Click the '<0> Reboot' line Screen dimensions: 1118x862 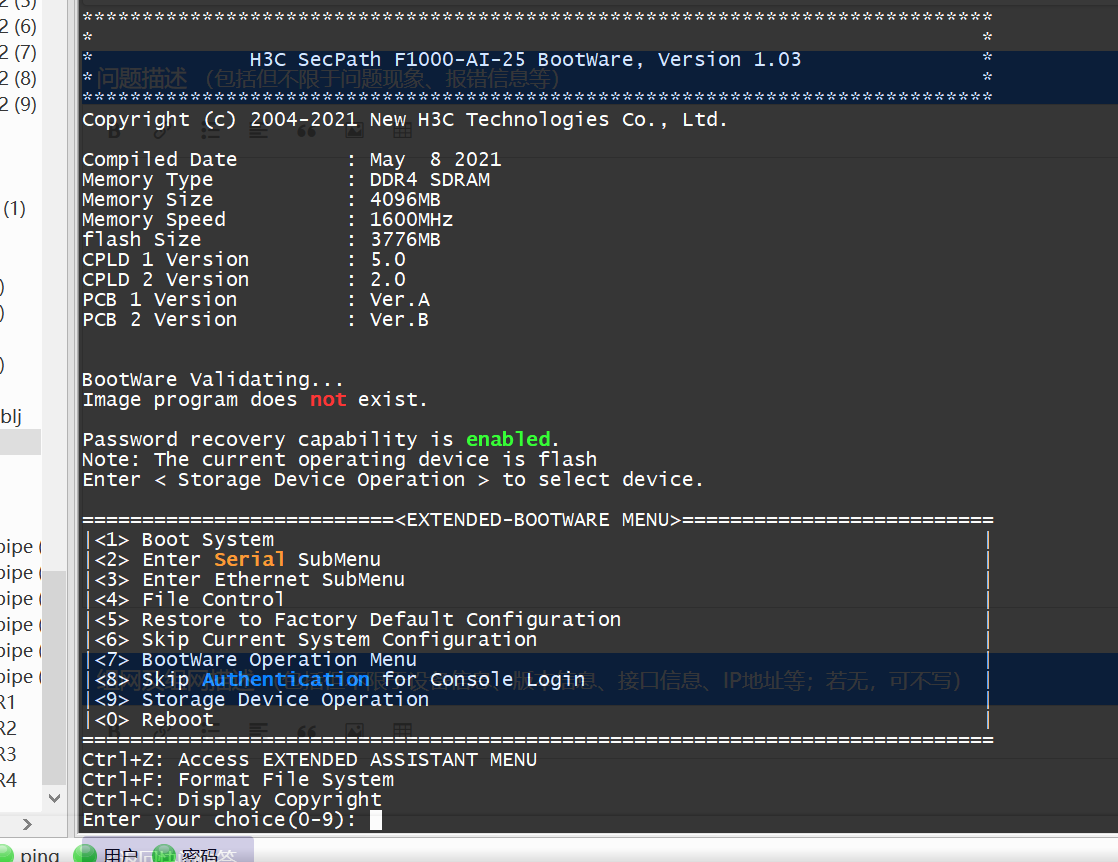(x=154, y=719)
